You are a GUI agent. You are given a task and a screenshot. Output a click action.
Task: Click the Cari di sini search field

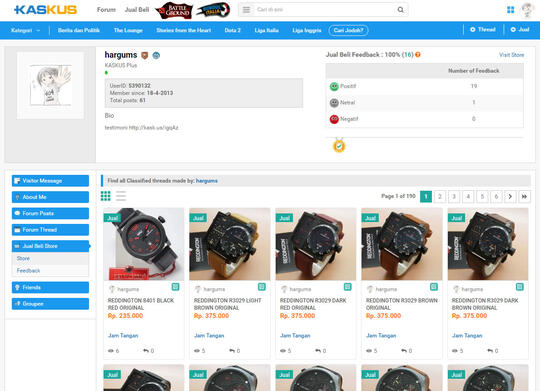pos(324,10)
